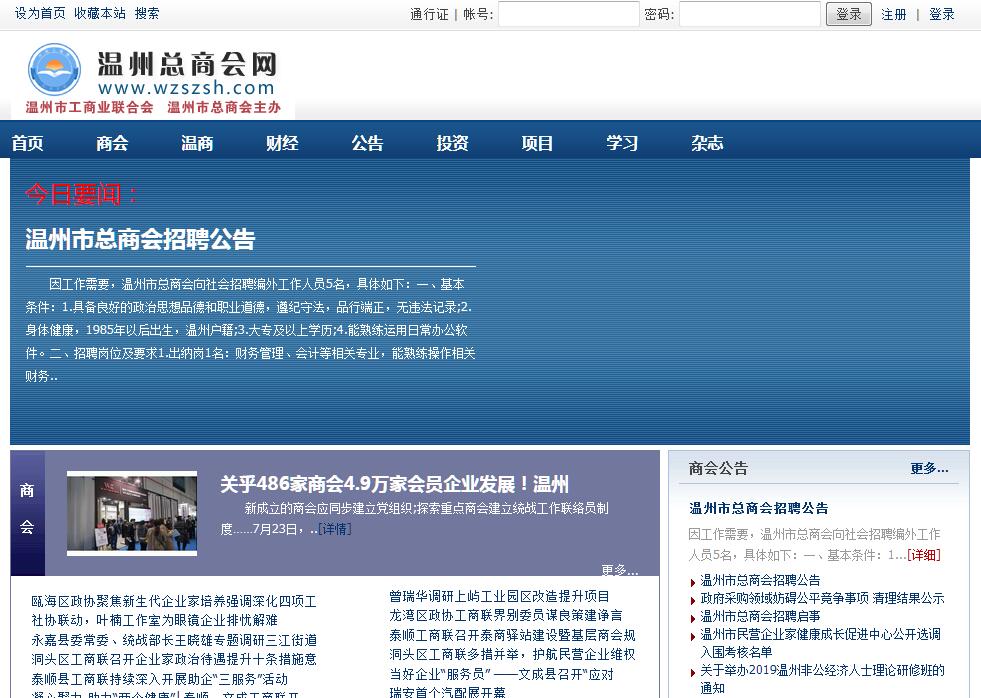Open the 首页 navigation tab
981x698 pixels.
(28, 143)
